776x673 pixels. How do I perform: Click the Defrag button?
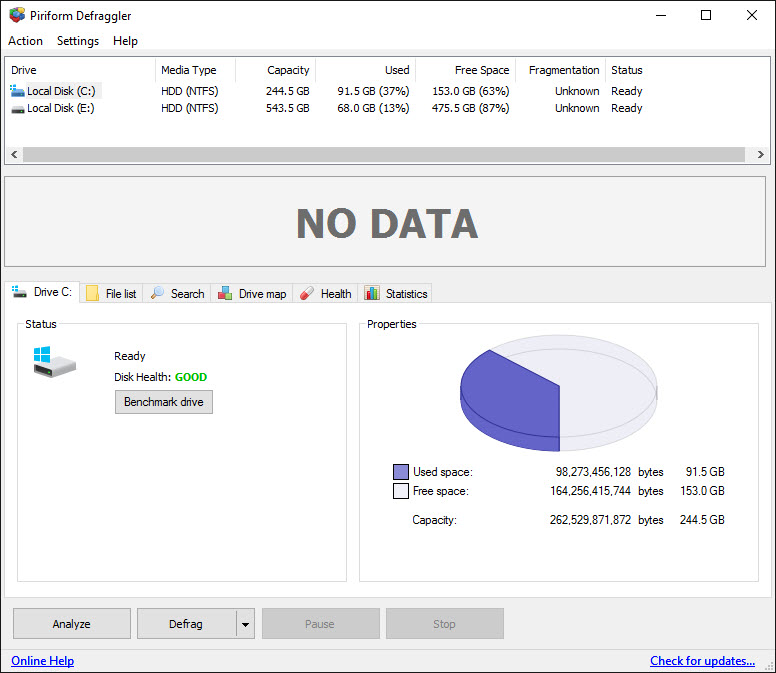point(186,624)
